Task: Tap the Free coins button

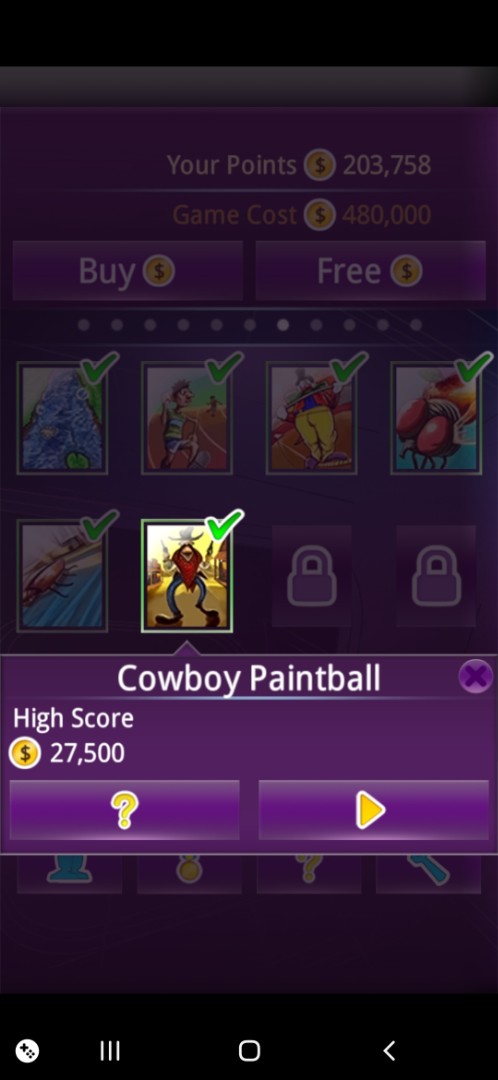Action: (371, 271)
